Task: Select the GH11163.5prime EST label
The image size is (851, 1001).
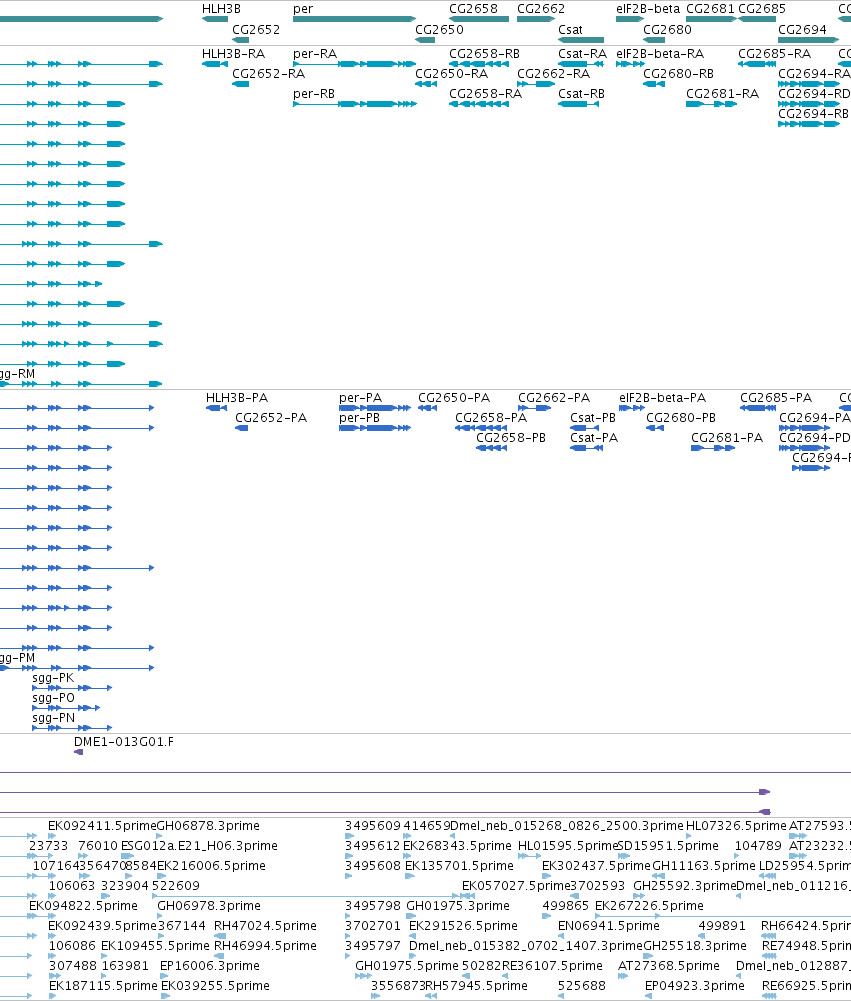Action: [x=704, y=866]
